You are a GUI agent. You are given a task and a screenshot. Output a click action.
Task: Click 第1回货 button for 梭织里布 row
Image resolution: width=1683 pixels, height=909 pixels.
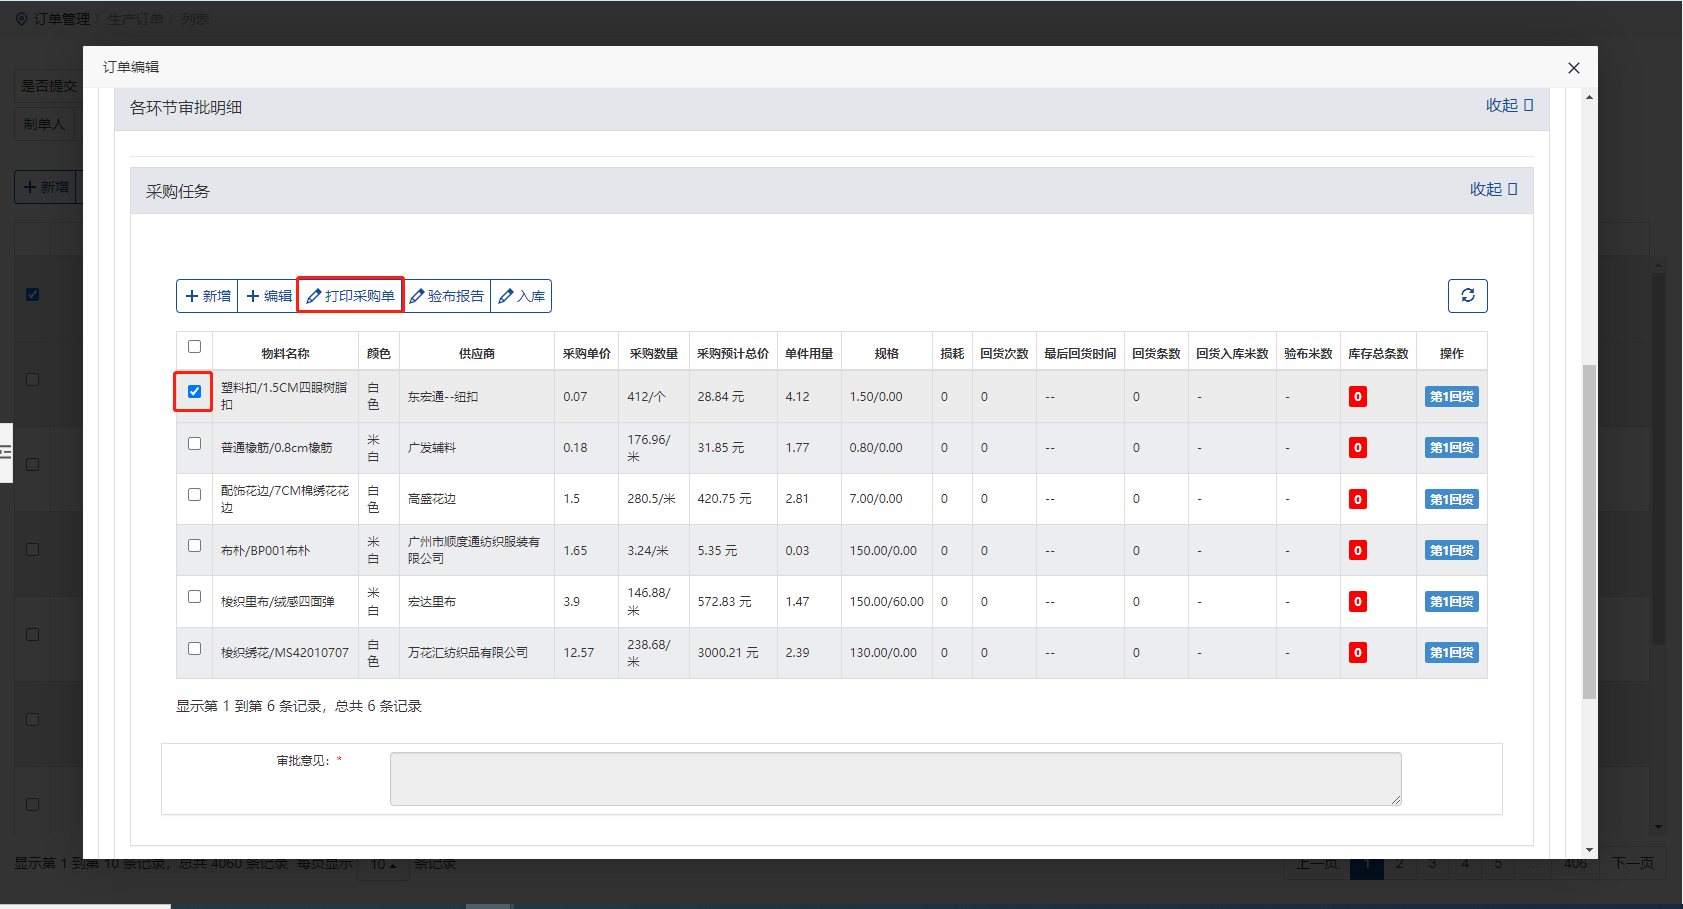click(x=1451, y=602)
